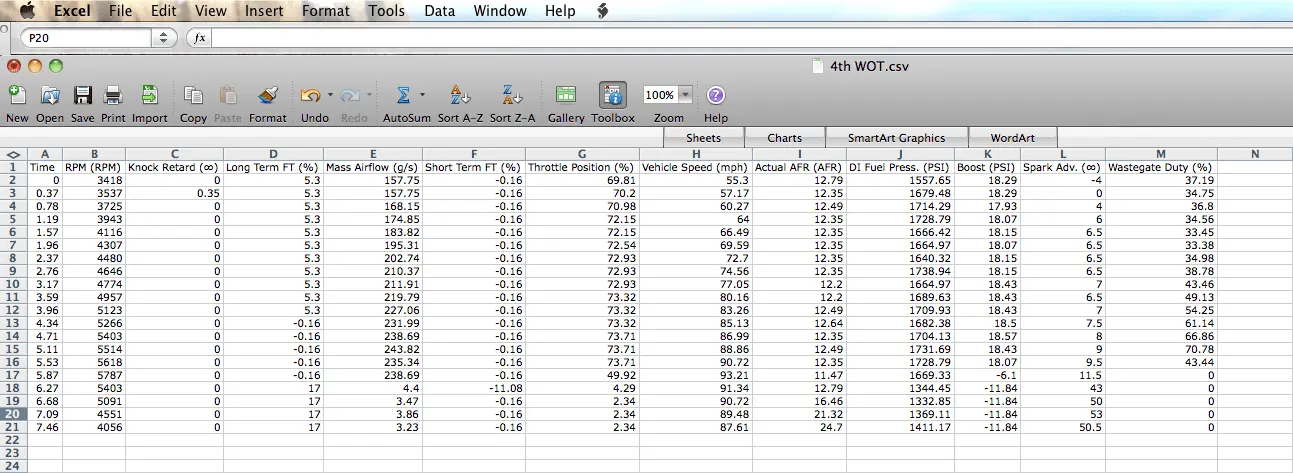Save the workbook with Save icon
Image resolution: width=1293 pixels, height=473 pixels.
83,96
